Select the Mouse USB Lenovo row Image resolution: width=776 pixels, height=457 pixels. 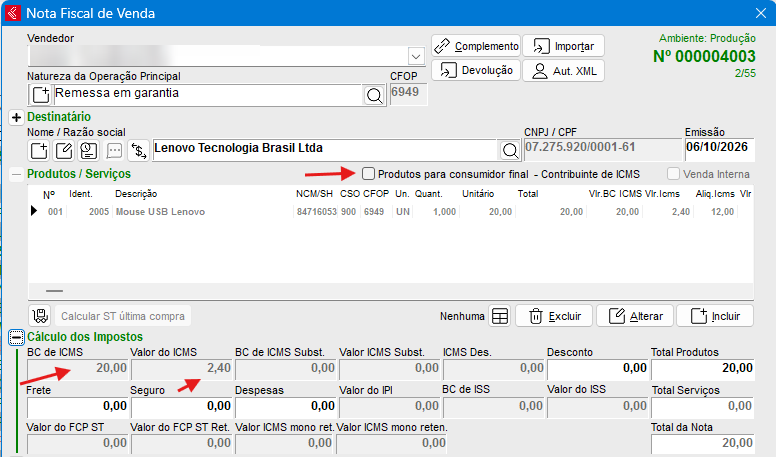click(x=390, y=211)
